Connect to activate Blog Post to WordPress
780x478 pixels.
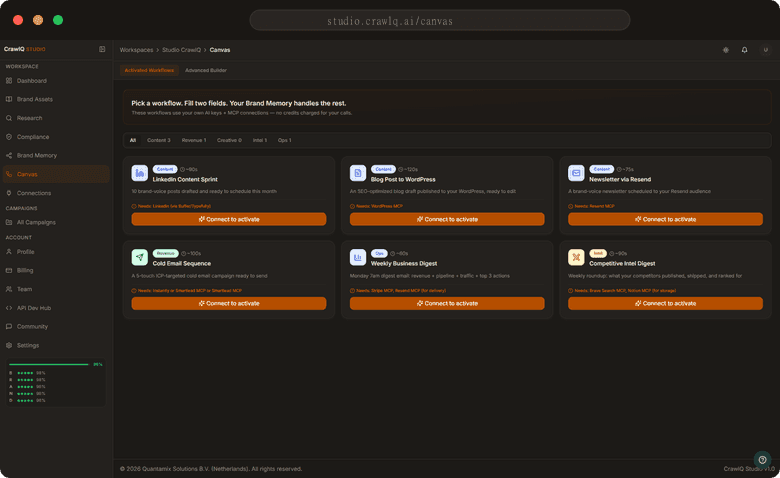447,219
